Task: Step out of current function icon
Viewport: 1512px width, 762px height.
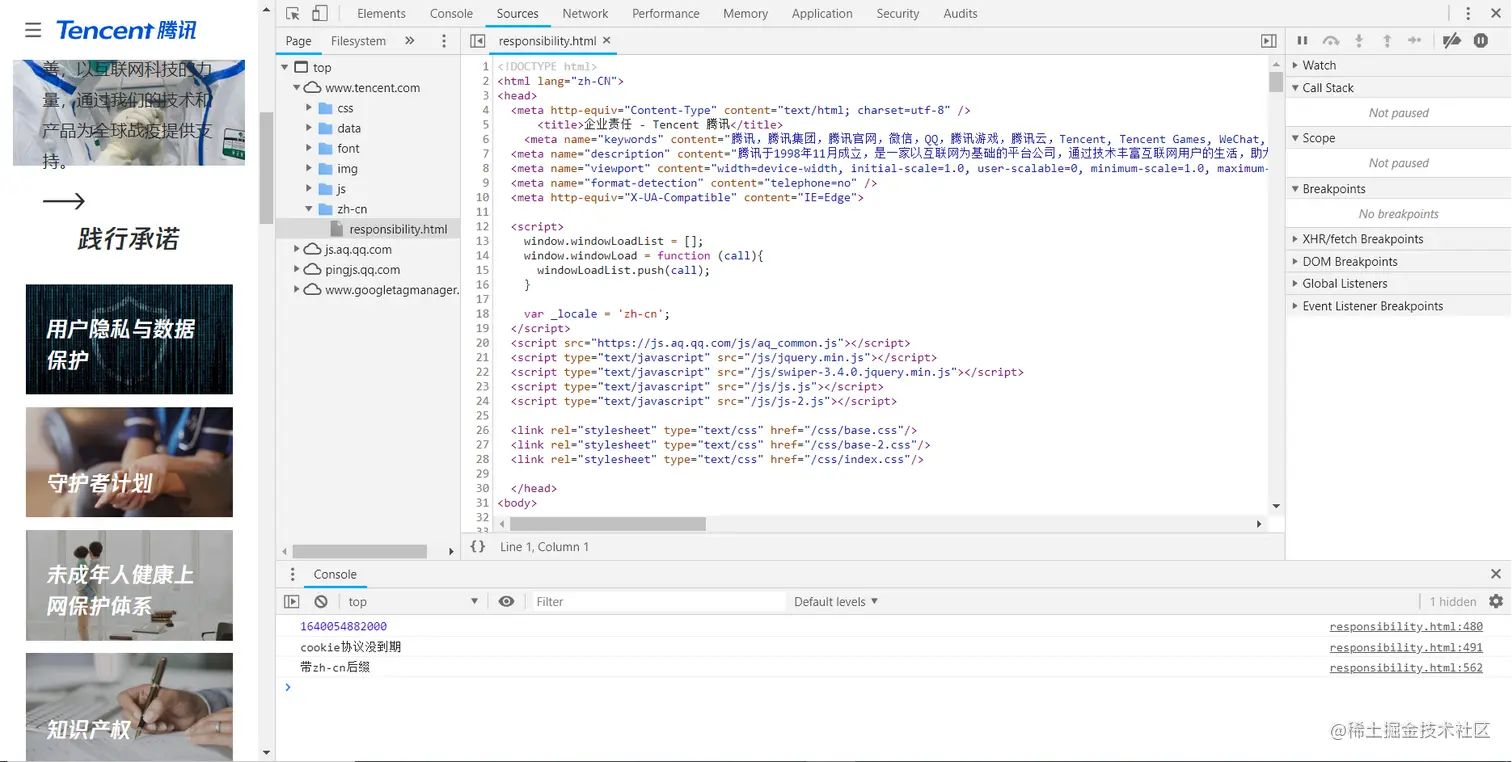Action: (1387, 41)
